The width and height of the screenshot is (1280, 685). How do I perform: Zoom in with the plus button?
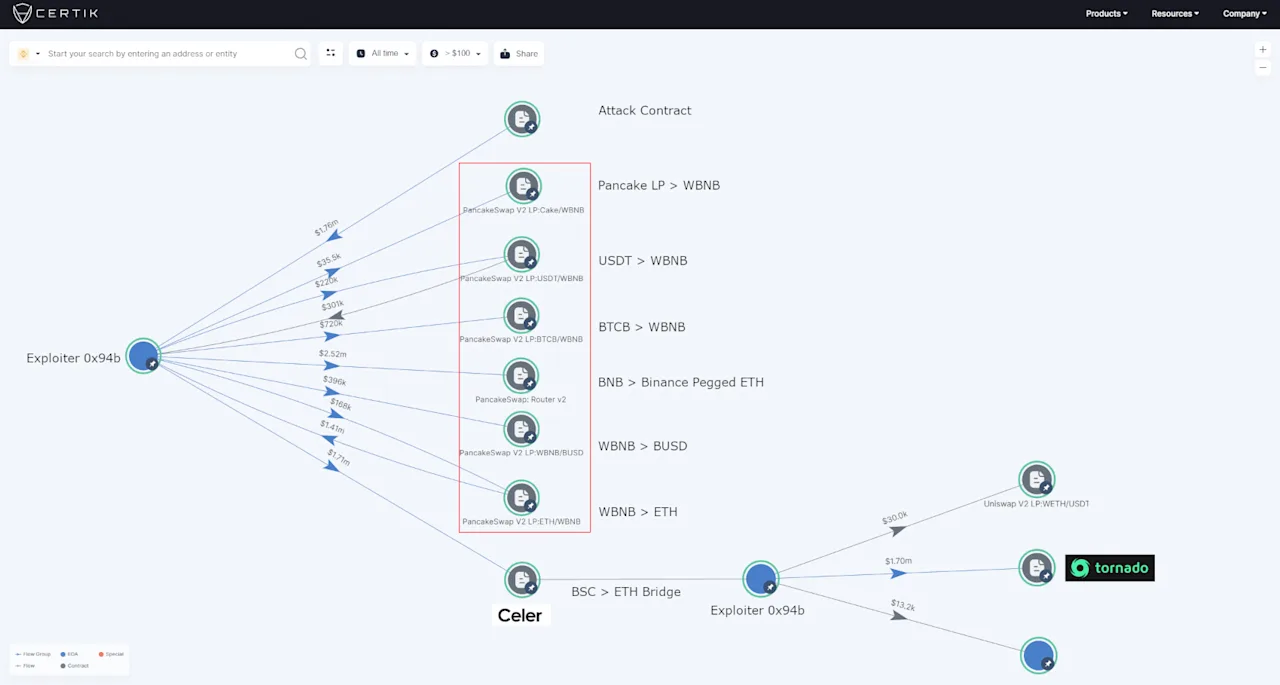[1263, 50]
